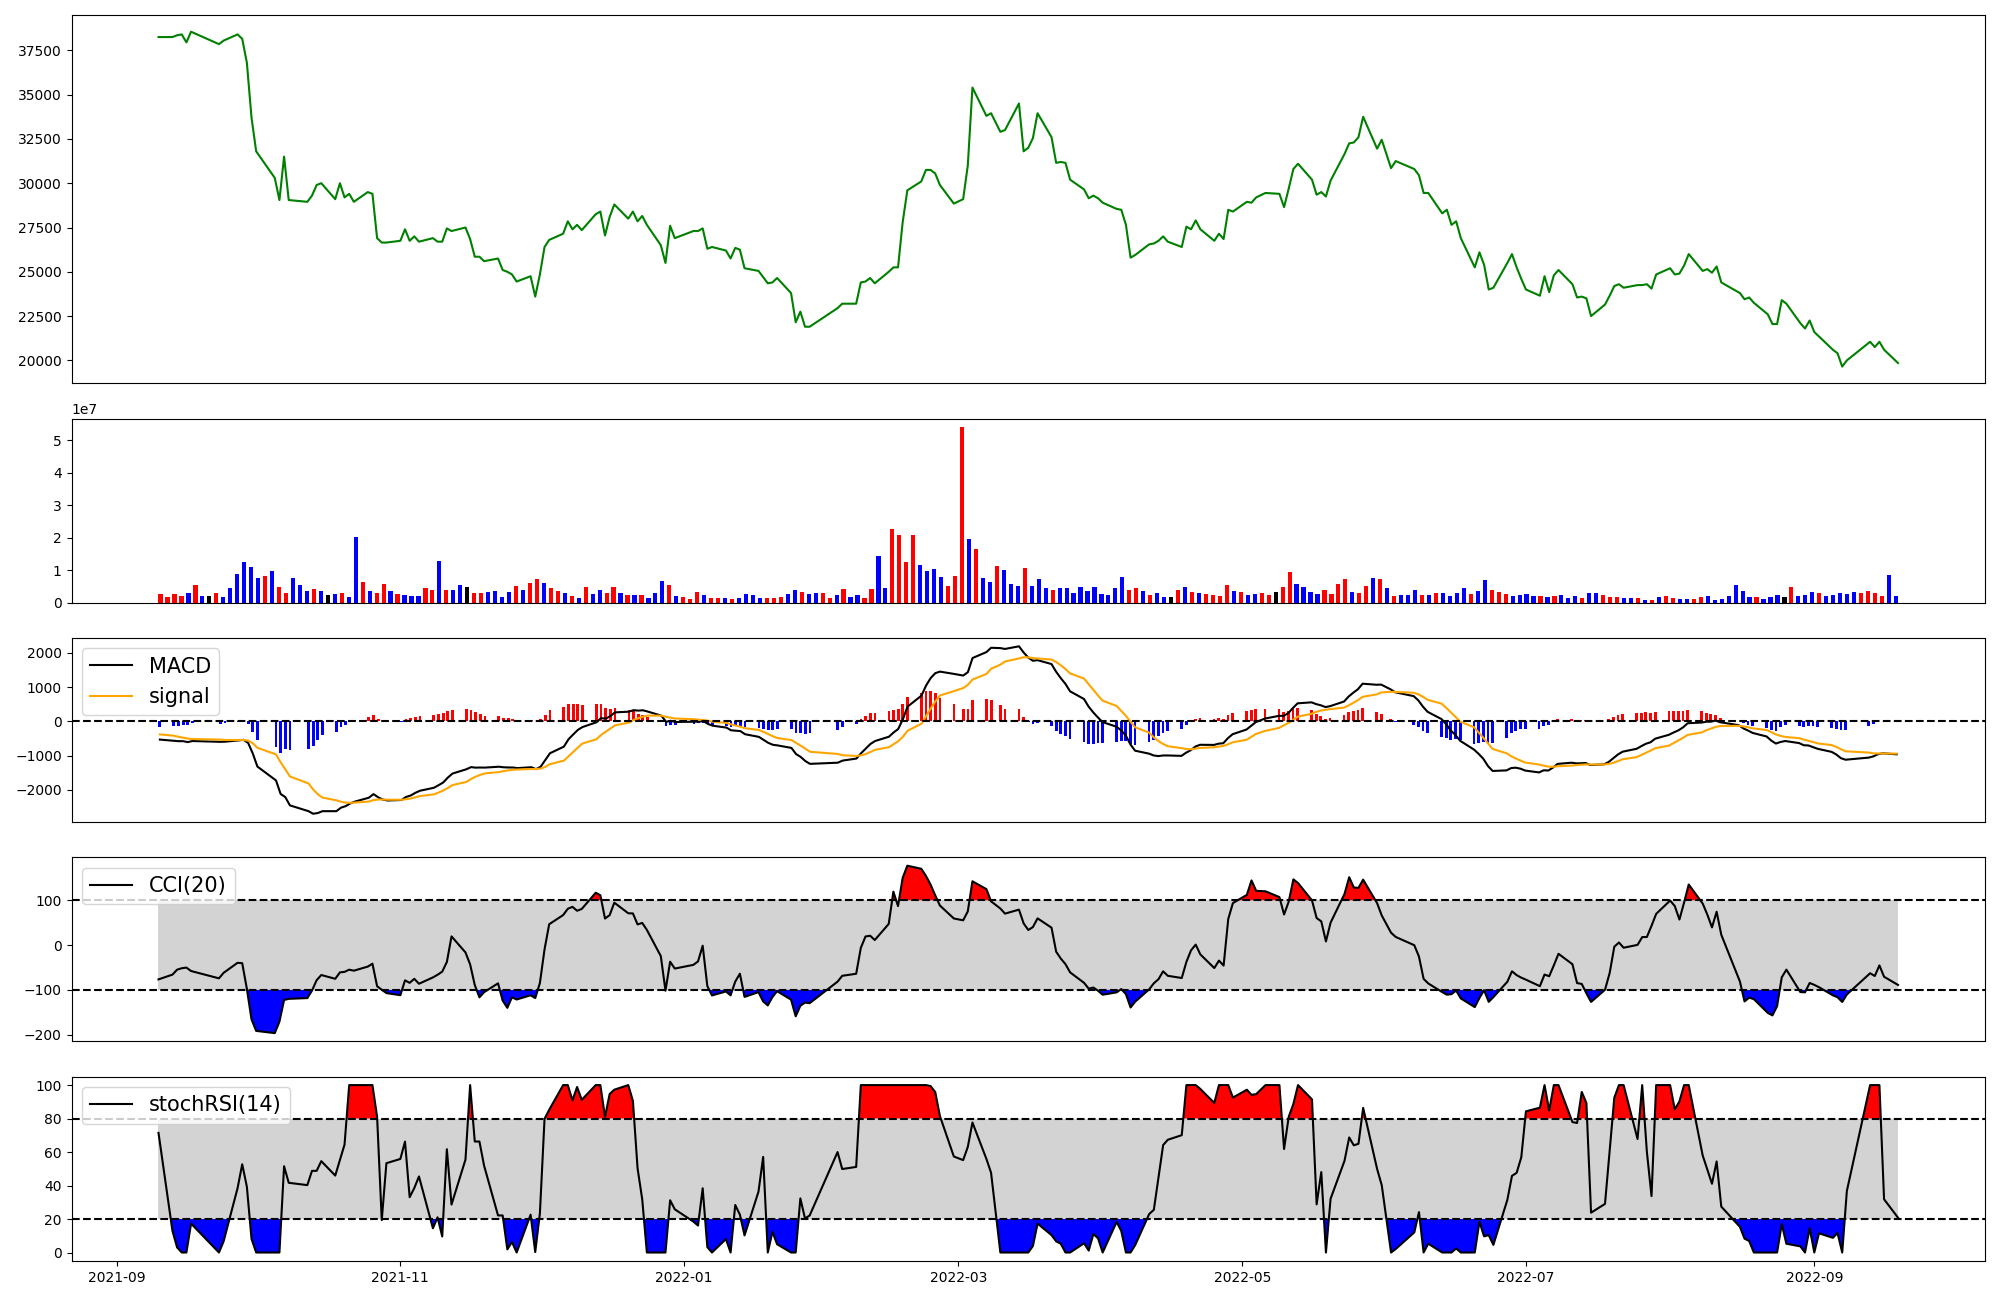Click the 2022-03 x-axis date label

point(960,1277)
